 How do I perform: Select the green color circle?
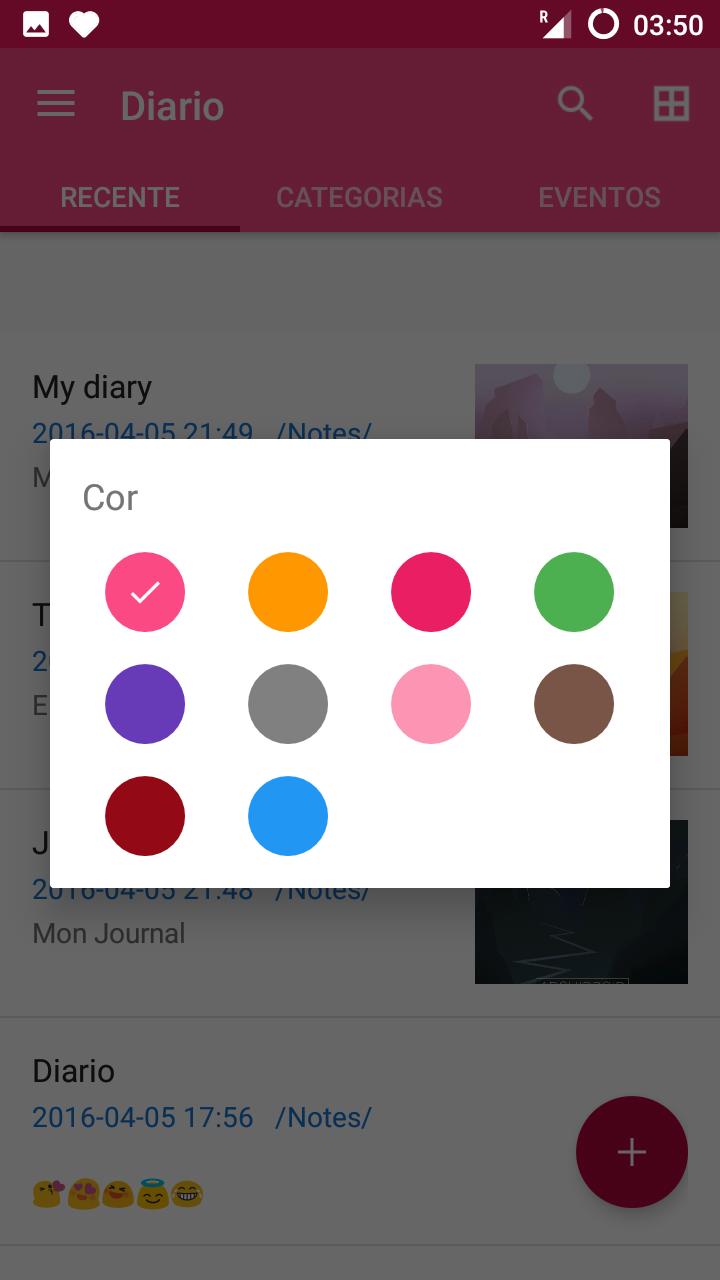click(574, 592)
